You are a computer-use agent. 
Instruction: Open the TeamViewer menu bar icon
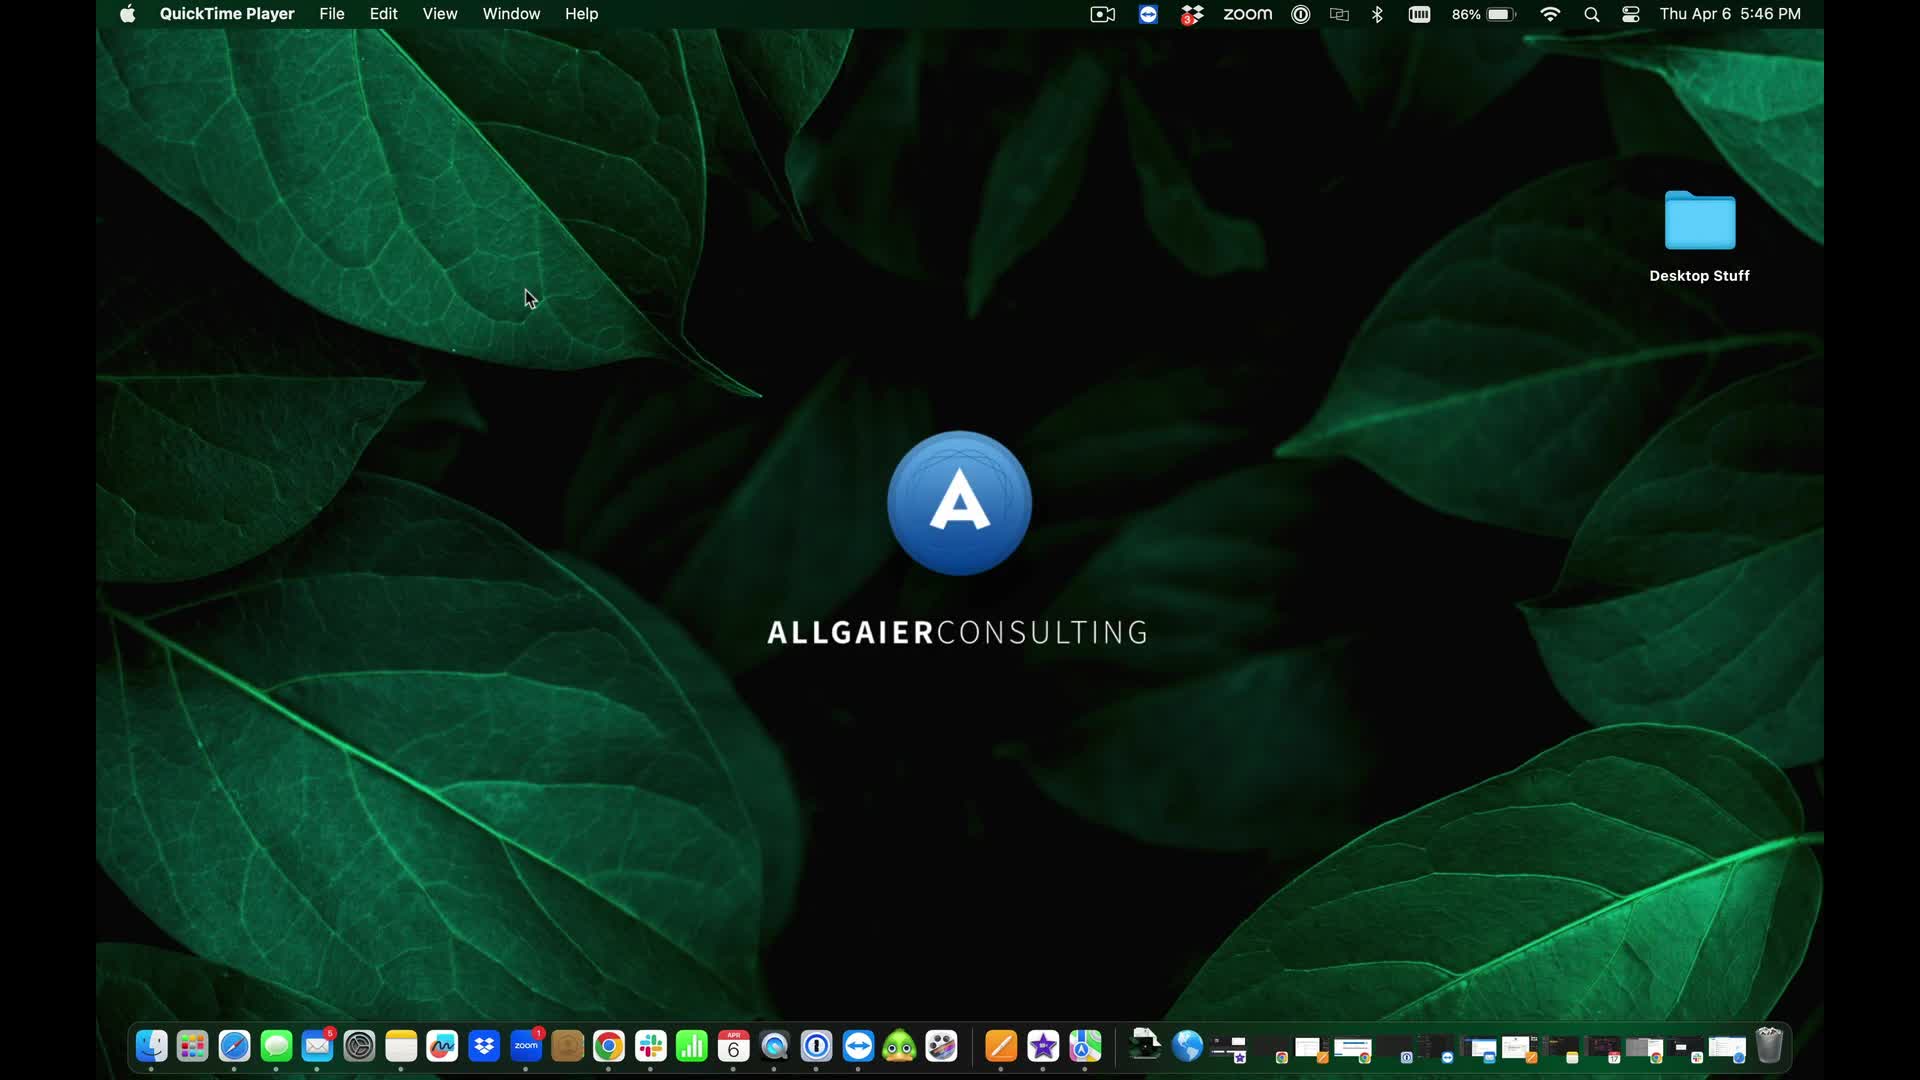click(x=1148, y=14)
